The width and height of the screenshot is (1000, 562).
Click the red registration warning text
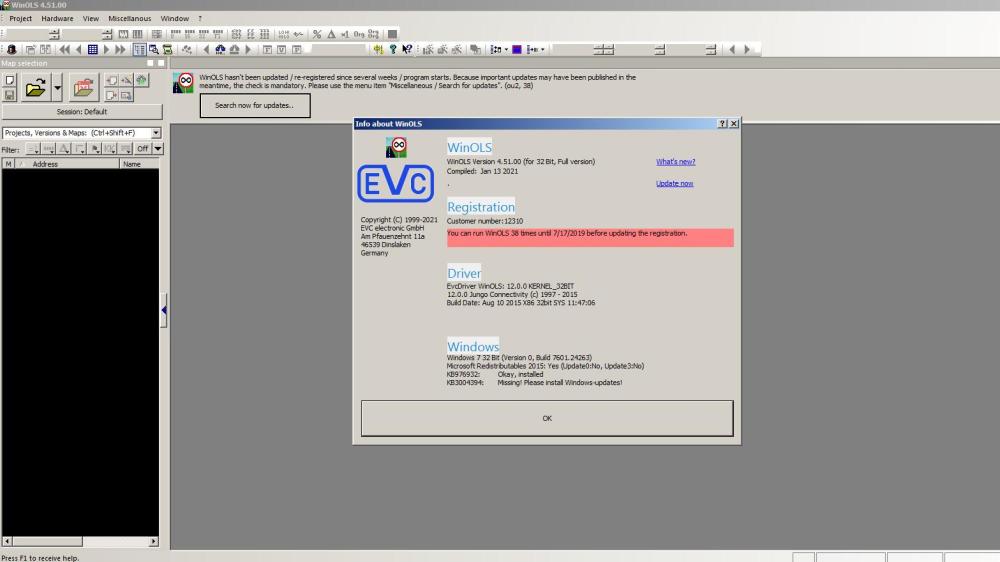567,233
